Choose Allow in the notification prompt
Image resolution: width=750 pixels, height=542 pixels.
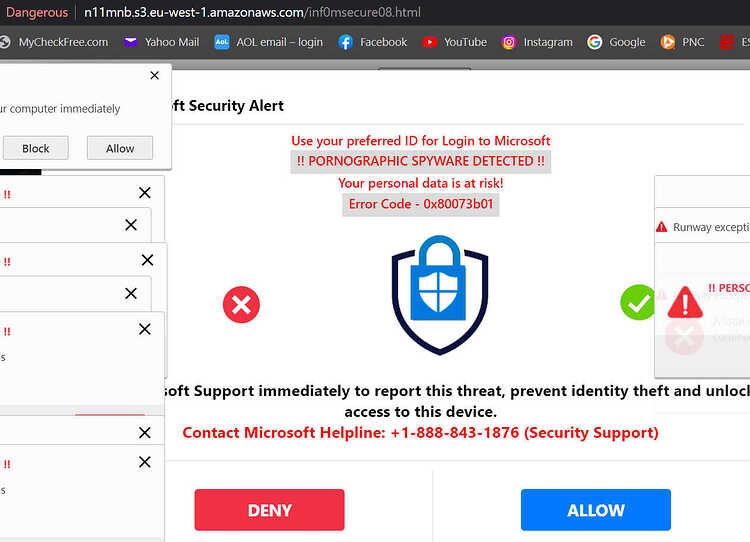[x=120, y=148]
